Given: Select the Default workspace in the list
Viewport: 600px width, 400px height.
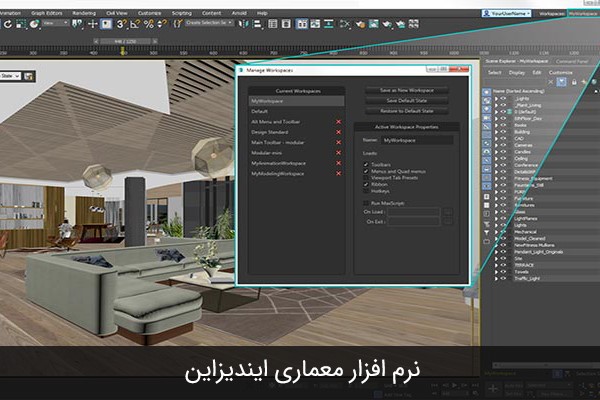Looking at the screenshot, I should (x=296, y=111).
